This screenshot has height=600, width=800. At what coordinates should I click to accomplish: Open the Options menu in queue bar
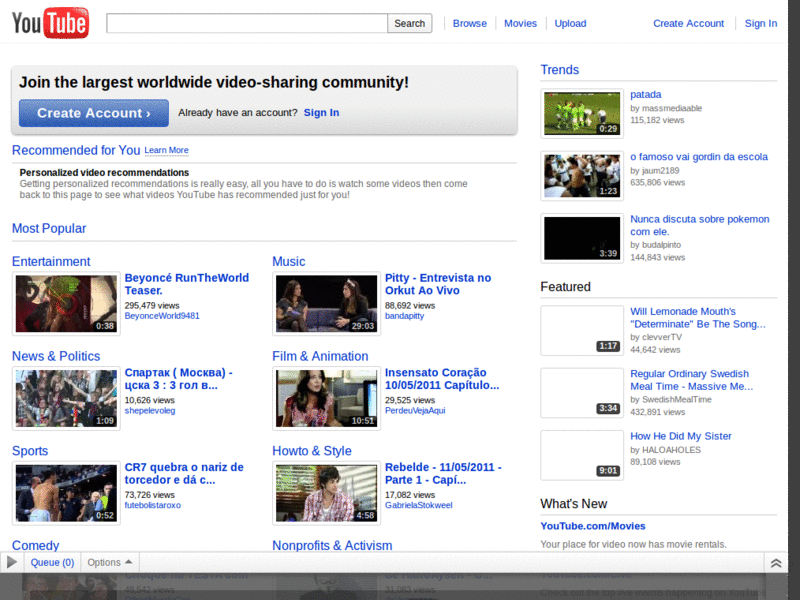pos(110,562)
